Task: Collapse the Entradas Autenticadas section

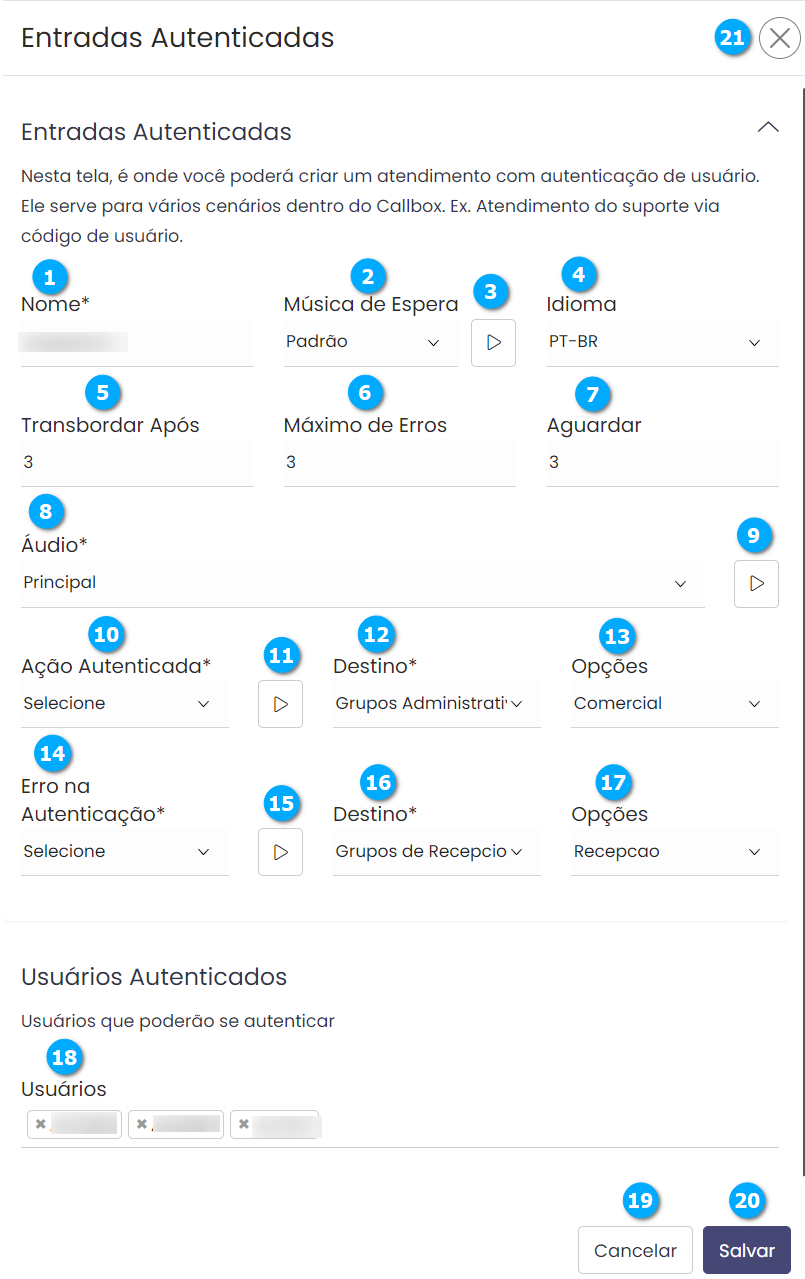Action: point(768,127)
